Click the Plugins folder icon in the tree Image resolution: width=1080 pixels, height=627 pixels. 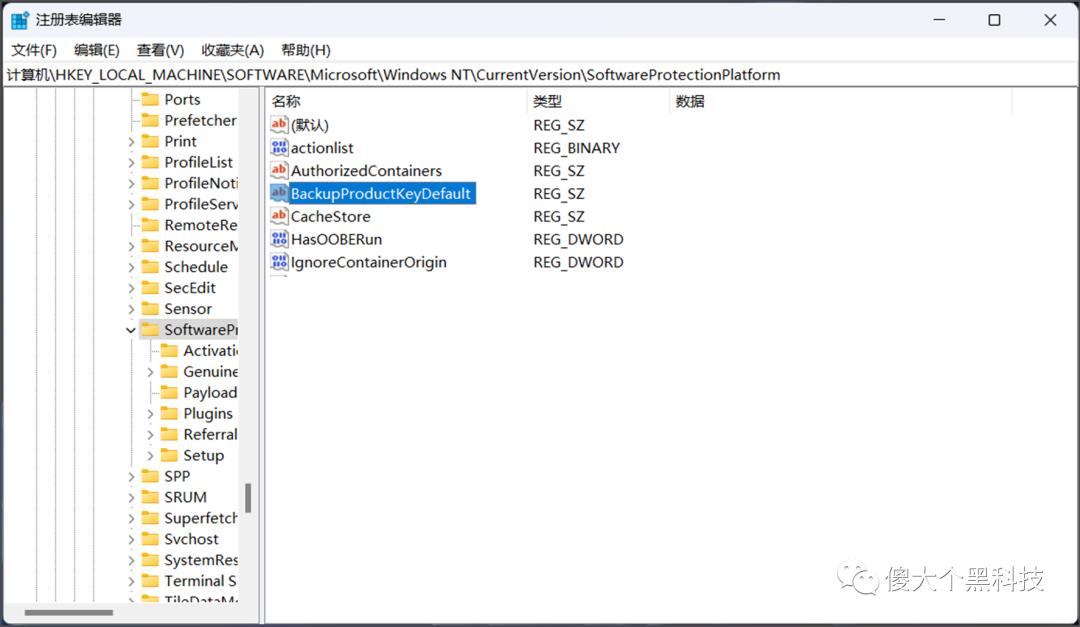168,413
